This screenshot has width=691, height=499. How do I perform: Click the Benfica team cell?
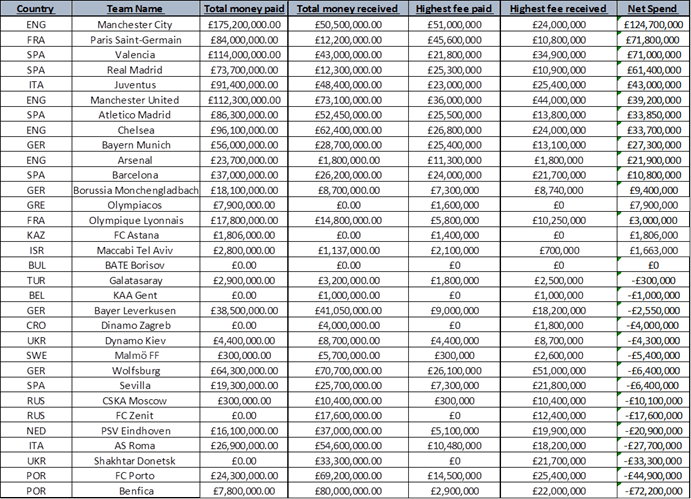pos(135,491)
